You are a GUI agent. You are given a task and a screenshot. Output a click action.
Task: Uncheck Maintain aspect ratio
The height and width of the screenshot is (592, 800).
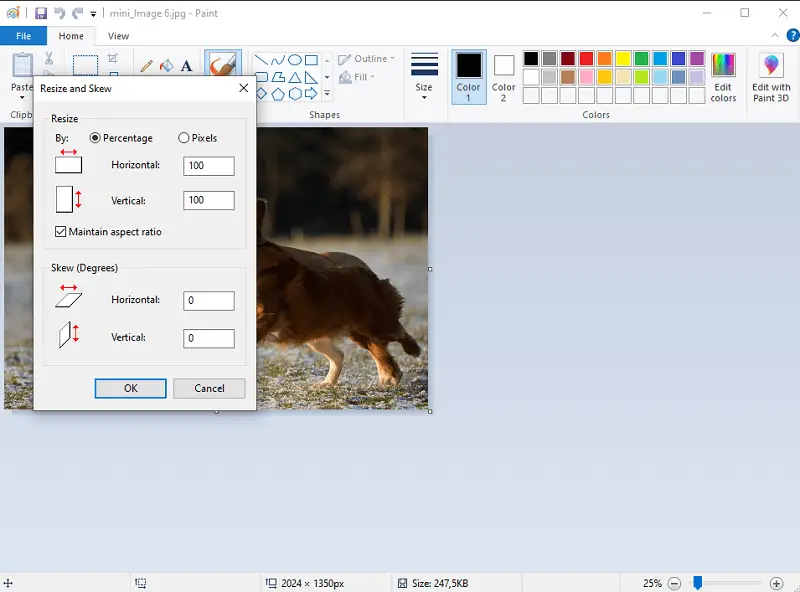click(x=61, y=231)
